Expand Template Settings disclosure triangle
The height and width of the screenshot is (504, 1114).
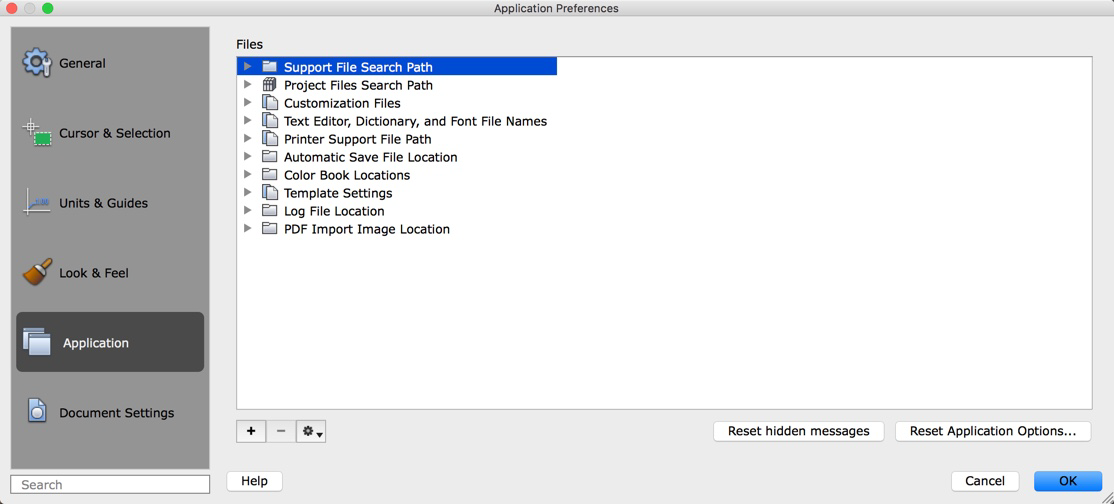248,193
